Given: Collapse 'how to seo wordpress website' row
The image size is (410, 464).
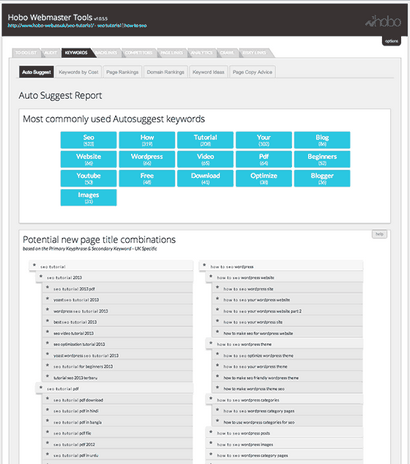Looking at the screenshot, I should (x=284, y=277).
